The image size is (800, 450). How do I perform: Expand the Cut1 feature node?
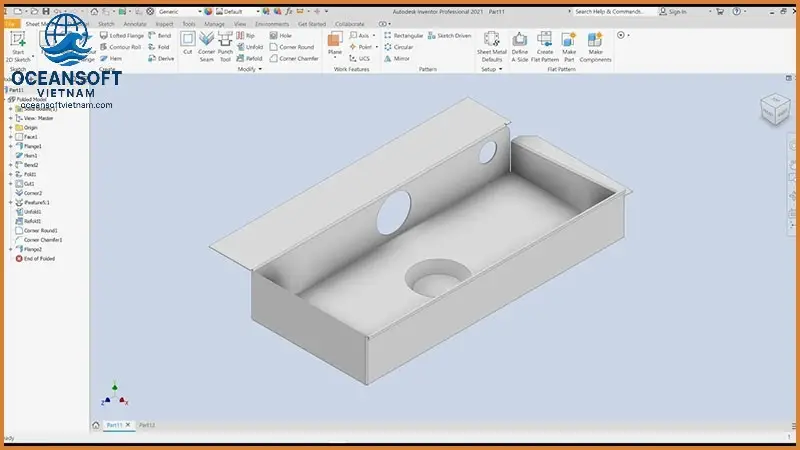(10, 183)
